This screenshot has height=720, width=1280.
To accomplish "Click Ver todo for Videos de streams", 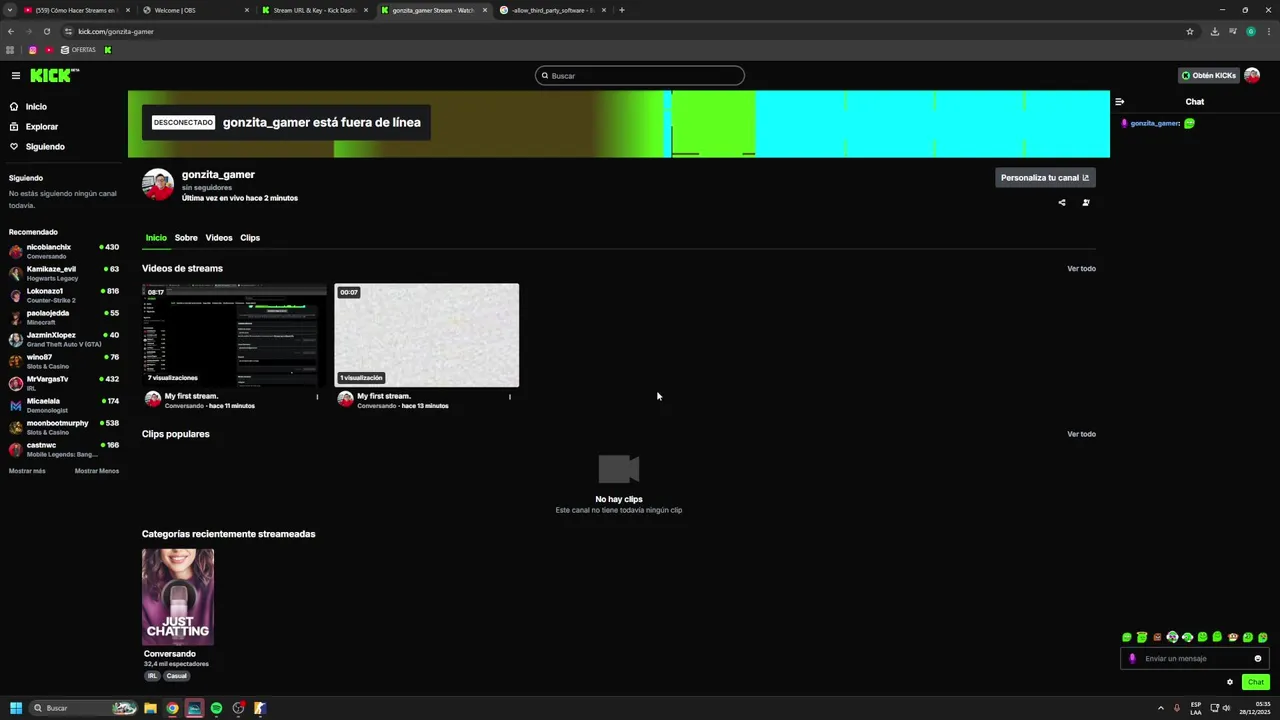I will coord(1081,268).
